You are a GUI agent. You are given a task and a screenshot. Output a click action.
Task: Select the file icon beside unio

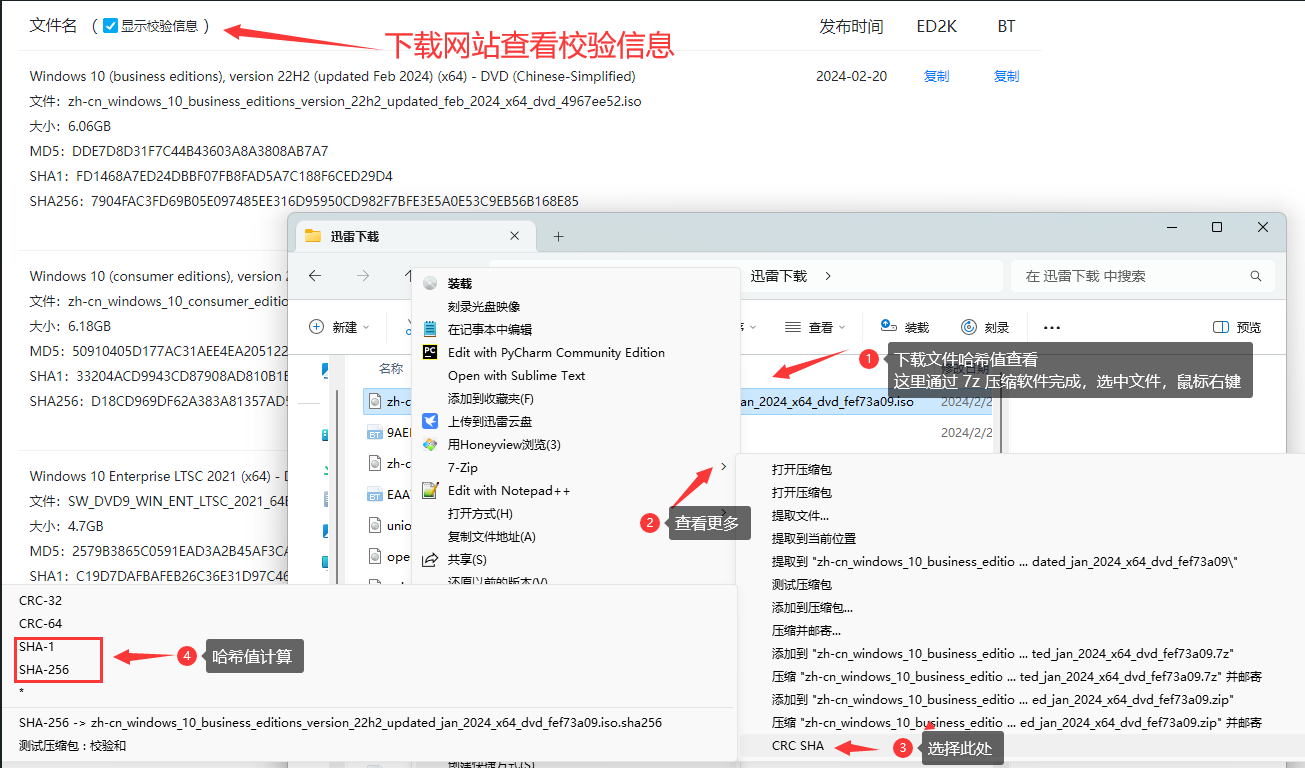[375, 525]
